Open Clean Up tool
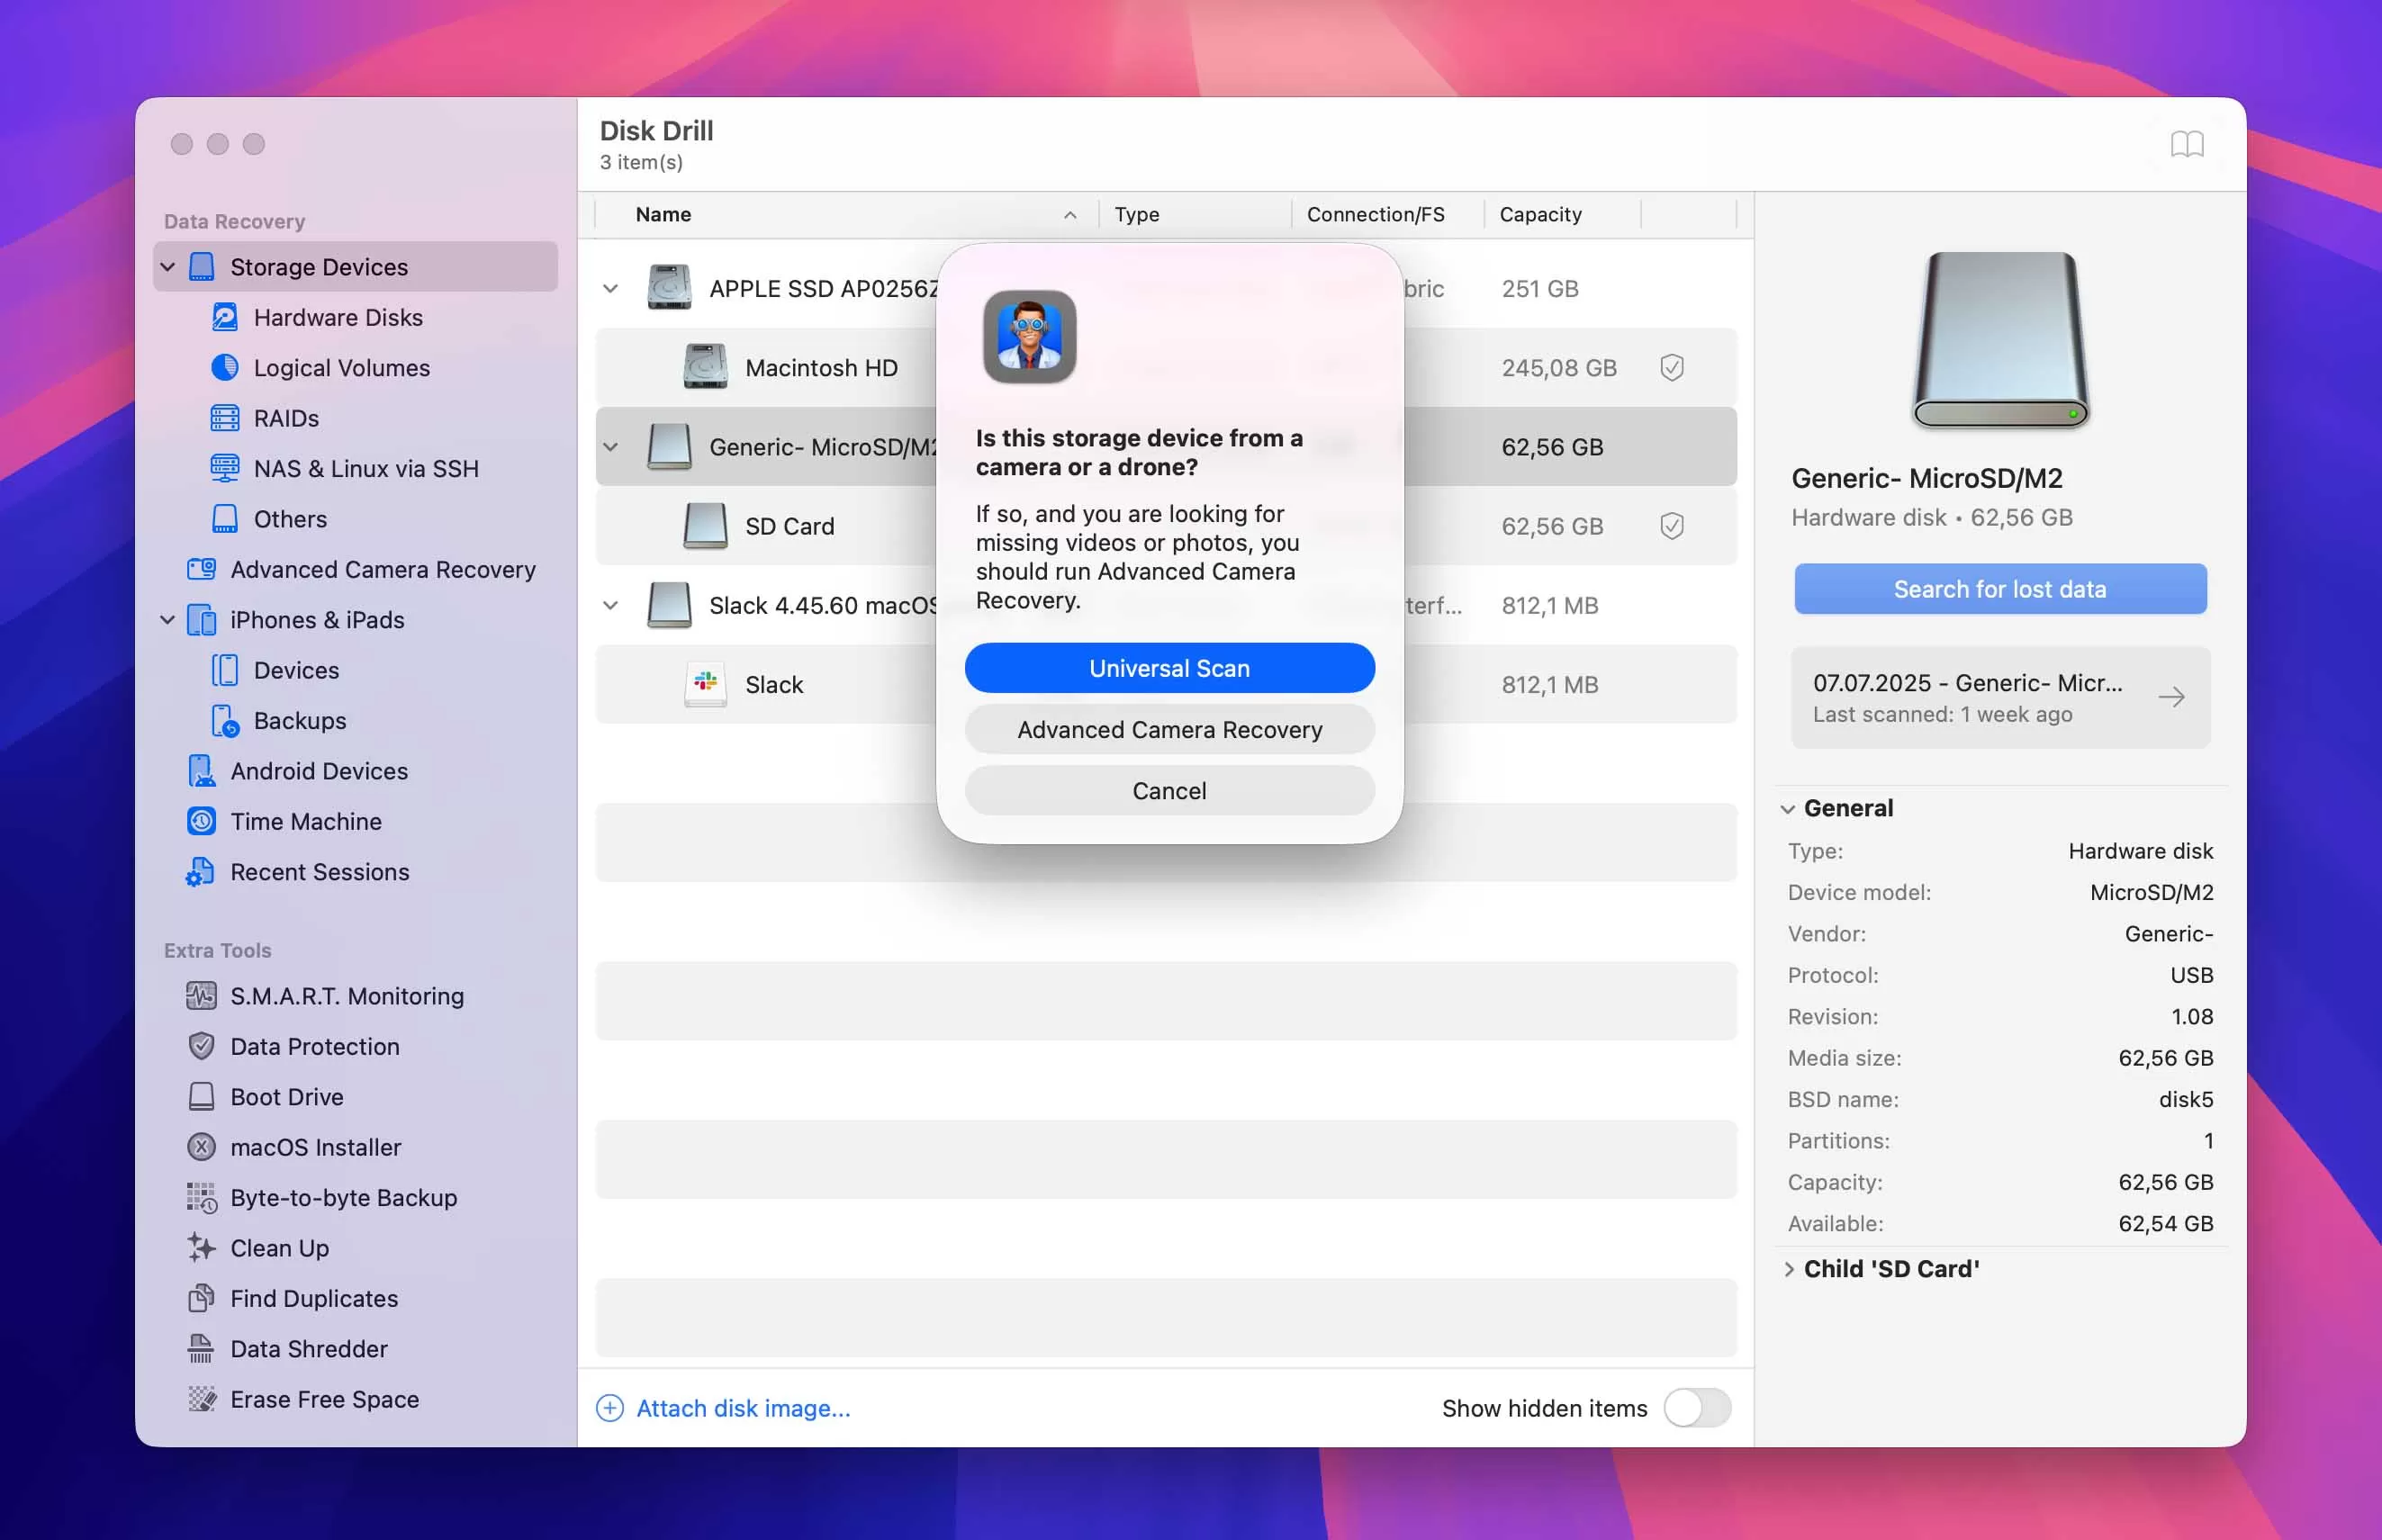Viewport: 2382px width, 1540px height. [x=279, y=1247]
